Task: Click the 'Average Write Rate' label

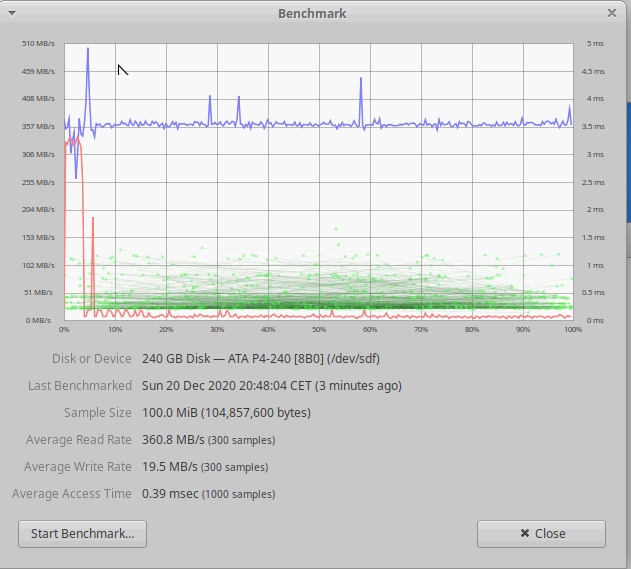Action: (78, 467)
